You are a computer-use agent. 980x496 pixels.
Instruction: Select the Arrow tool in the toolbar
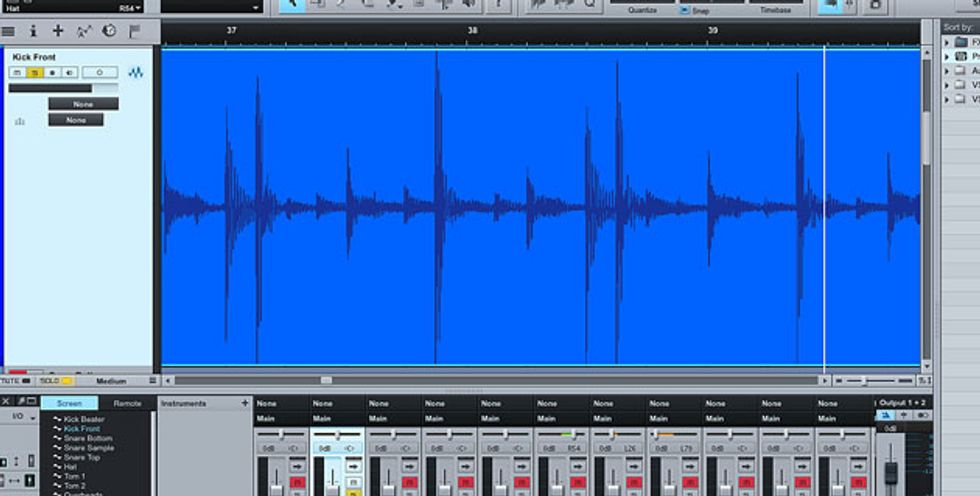tap(292, 5)
